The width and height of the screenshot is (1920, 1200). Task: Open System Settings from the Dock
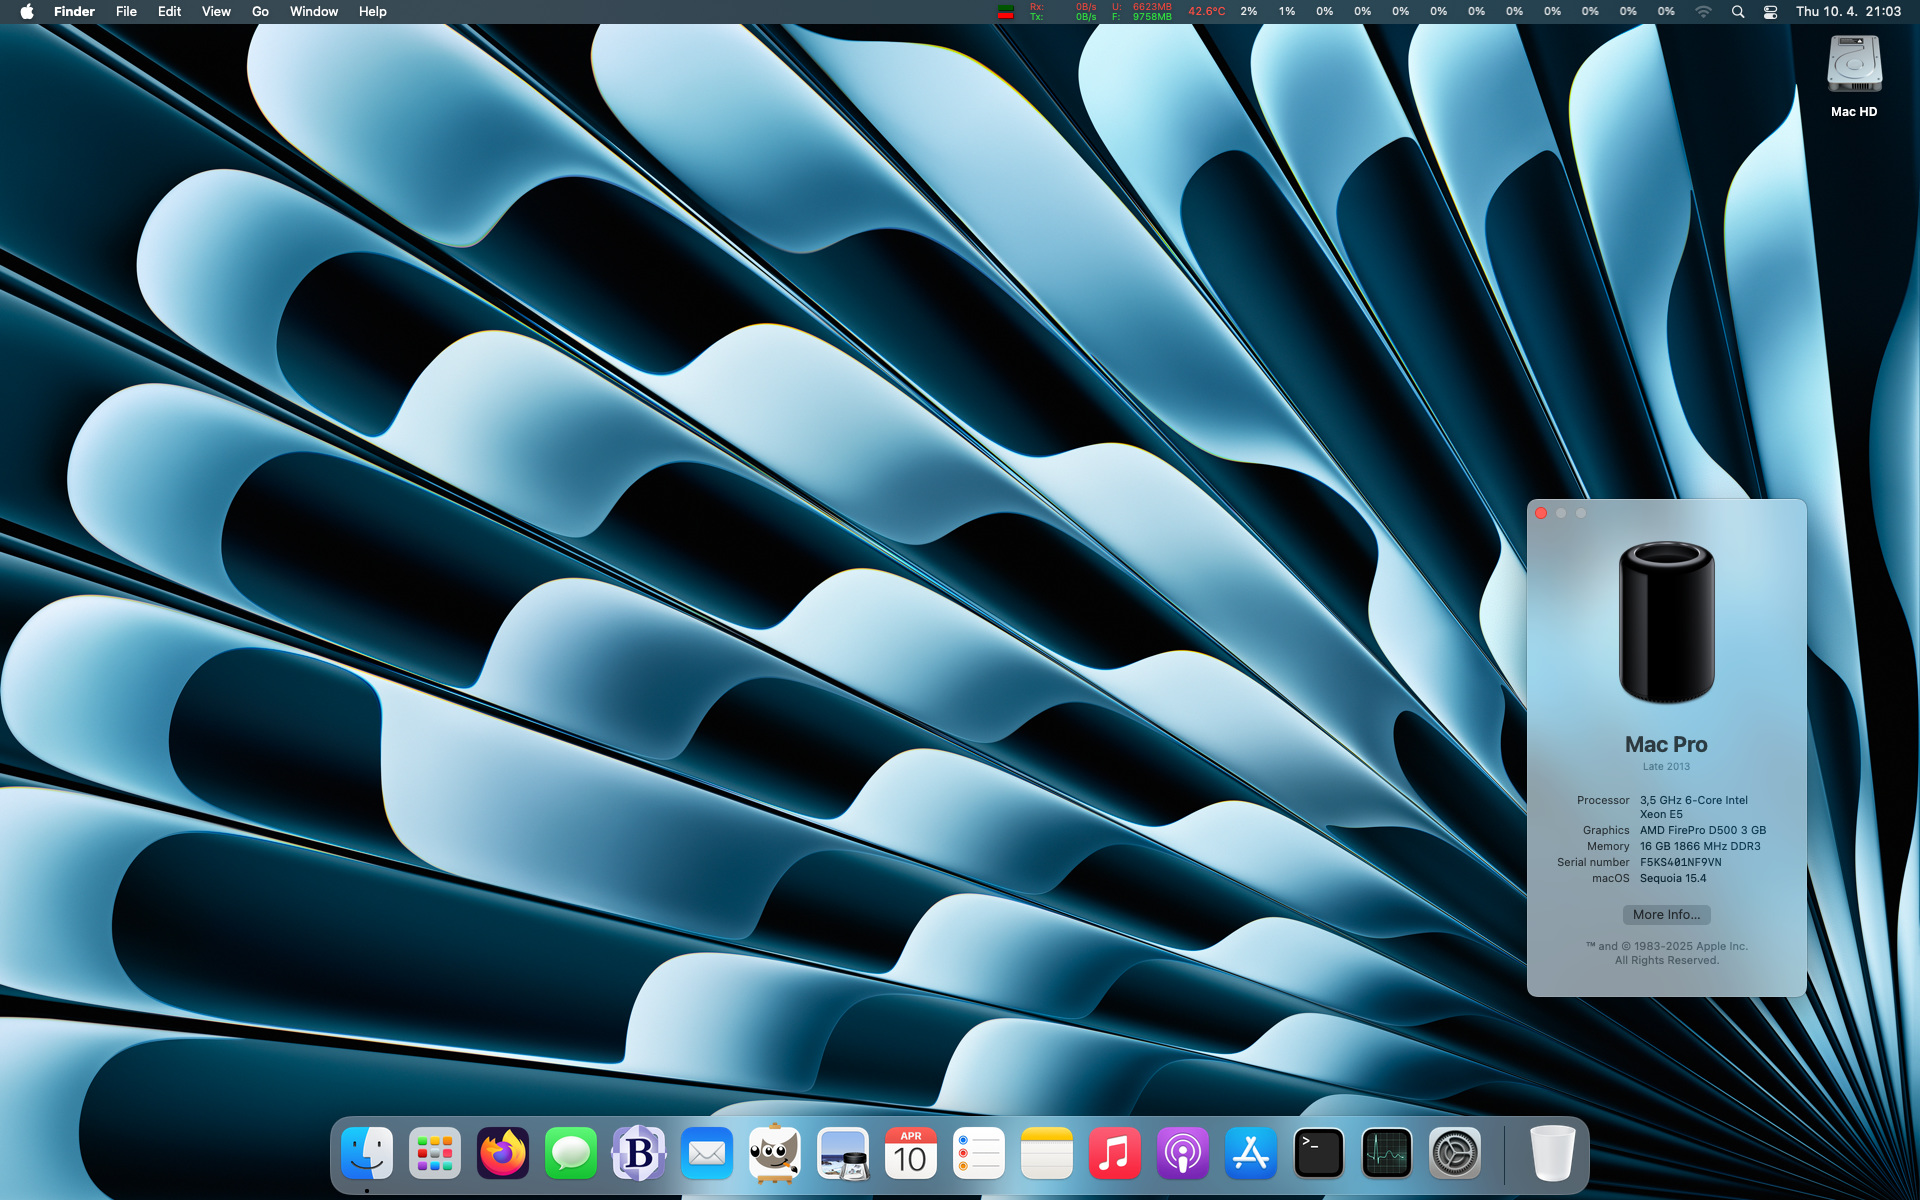coord(1454,1154)
